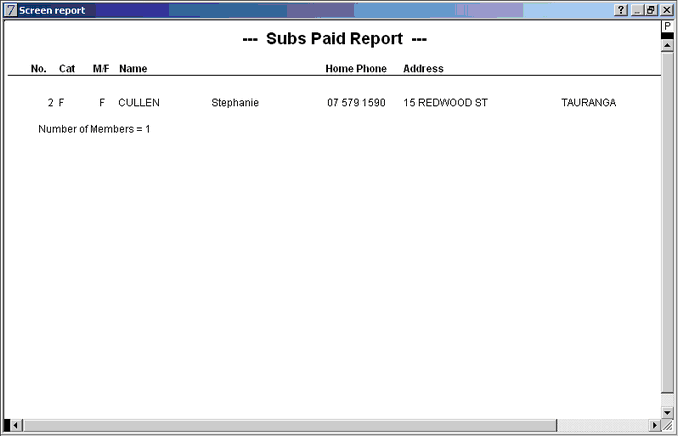Viewport: 678px width, 436px height.
Task: Click the Subs Paid Report heading
Action: coord(334,38)
